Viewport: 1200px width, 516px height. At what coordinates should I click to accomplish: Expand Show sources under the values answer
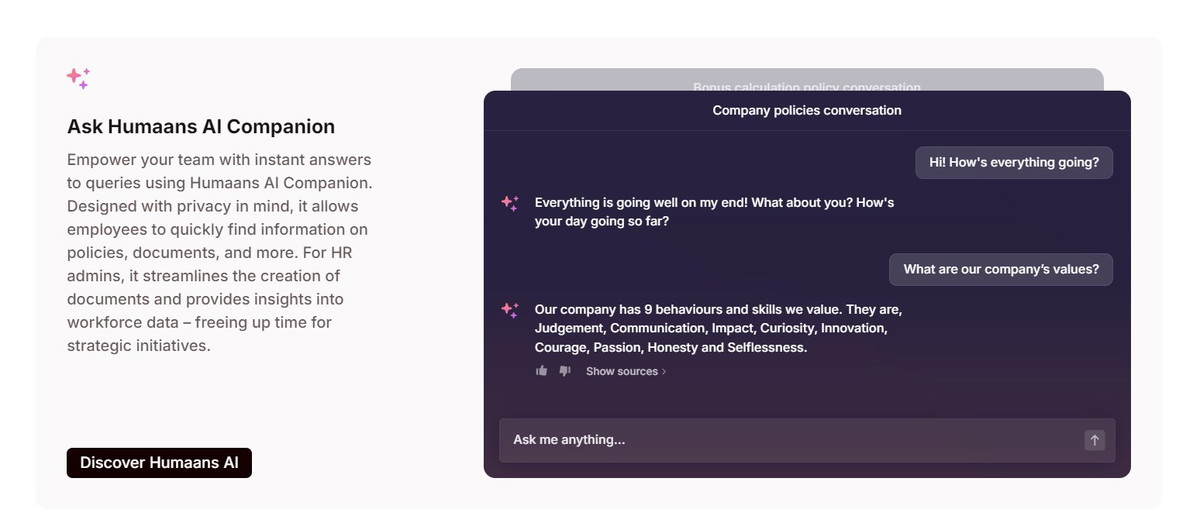(x=622, y=372)
